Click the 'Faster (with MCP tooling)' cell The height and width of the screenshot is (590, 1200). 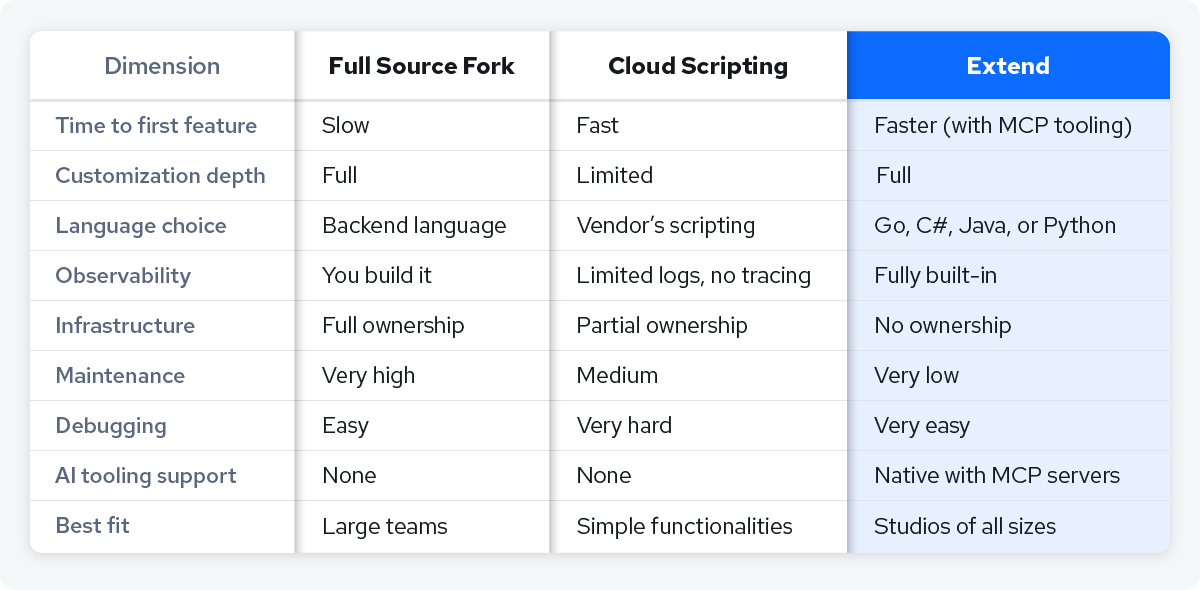point(1000,125)
